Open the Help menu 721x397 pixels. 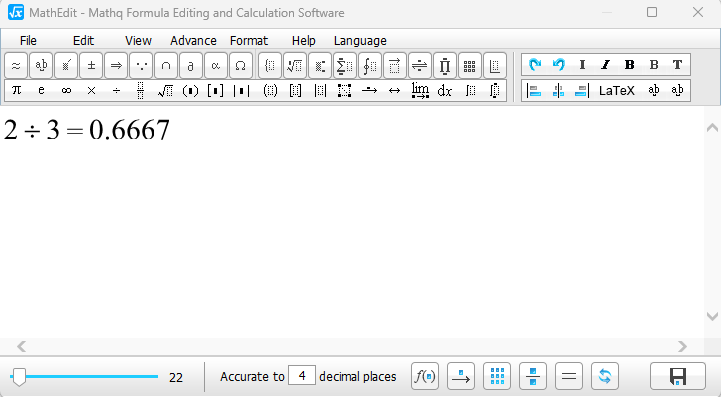303,40
